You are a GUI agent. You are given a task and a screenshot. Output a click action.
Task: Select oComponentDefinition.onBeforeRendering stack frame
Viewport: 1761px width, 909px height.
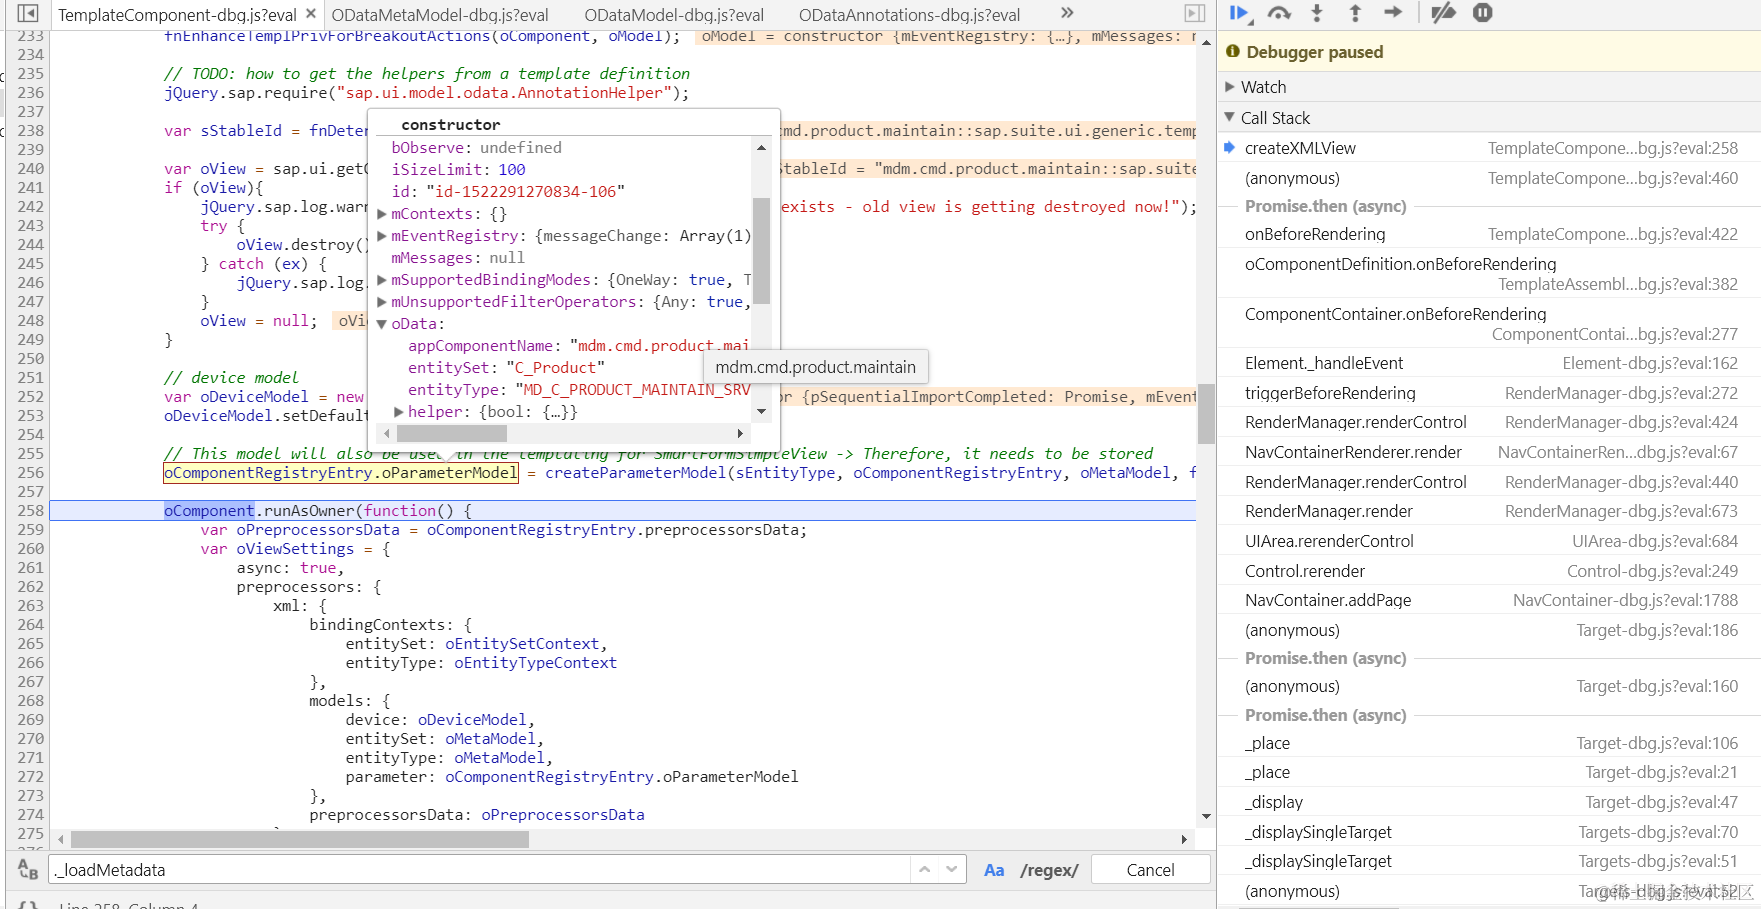[x=1490, y=274]
